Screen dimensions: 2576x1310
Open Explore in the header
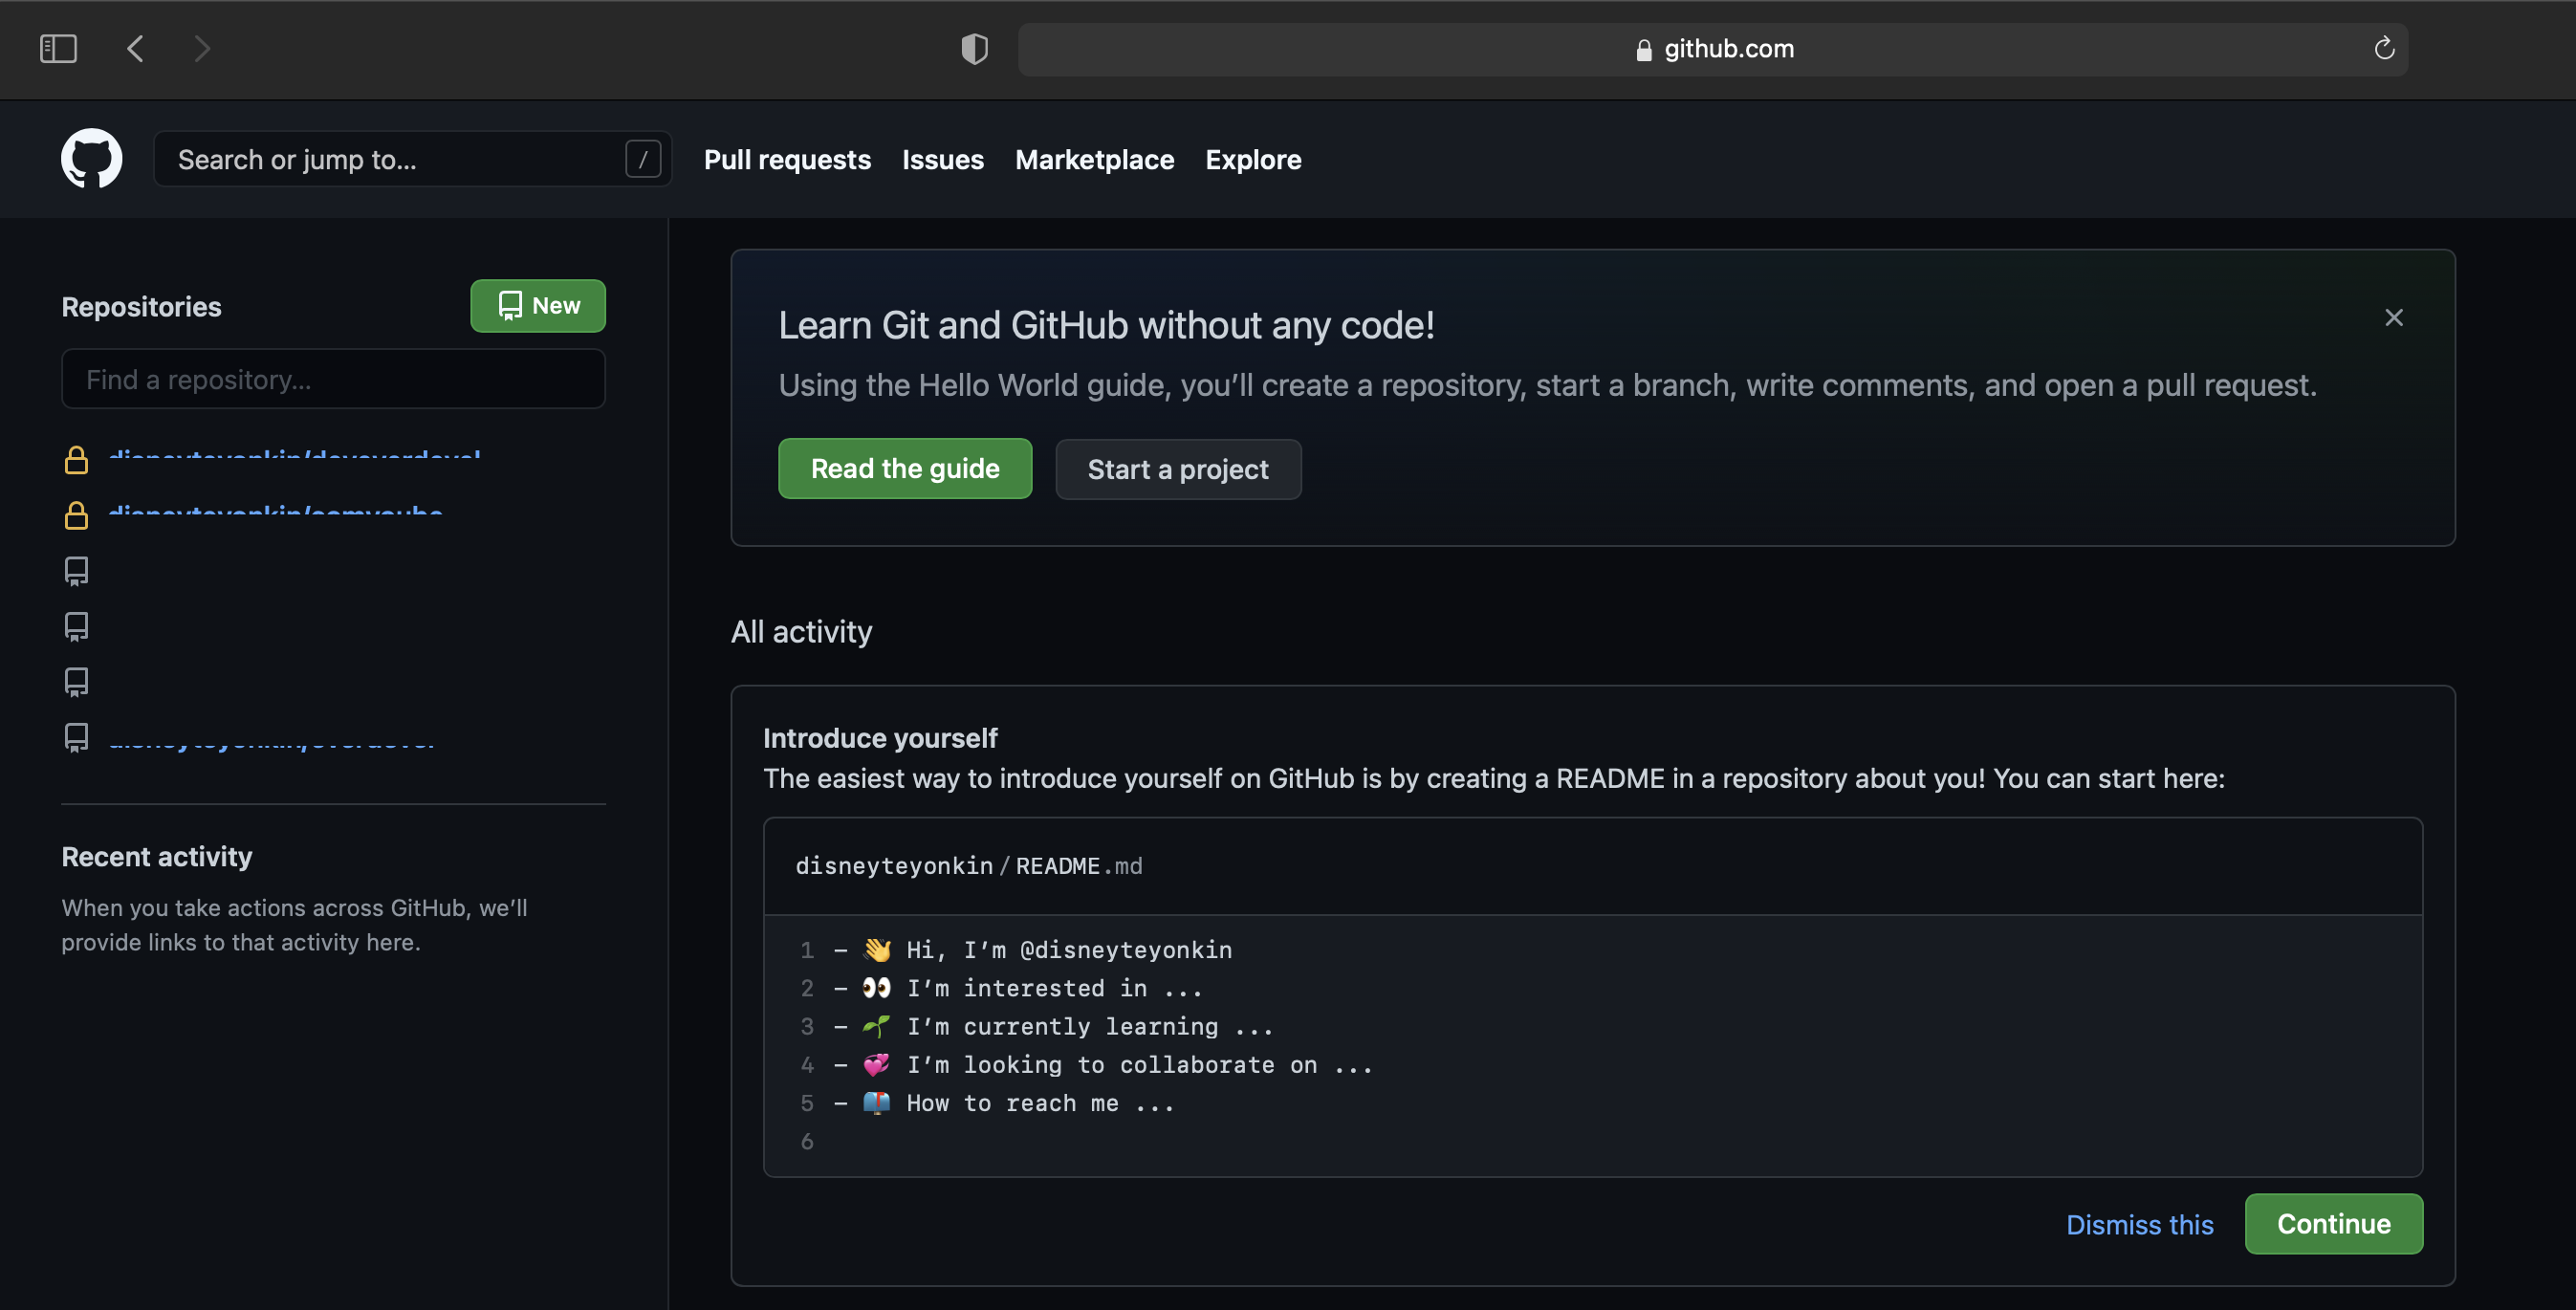(1253, 159)
